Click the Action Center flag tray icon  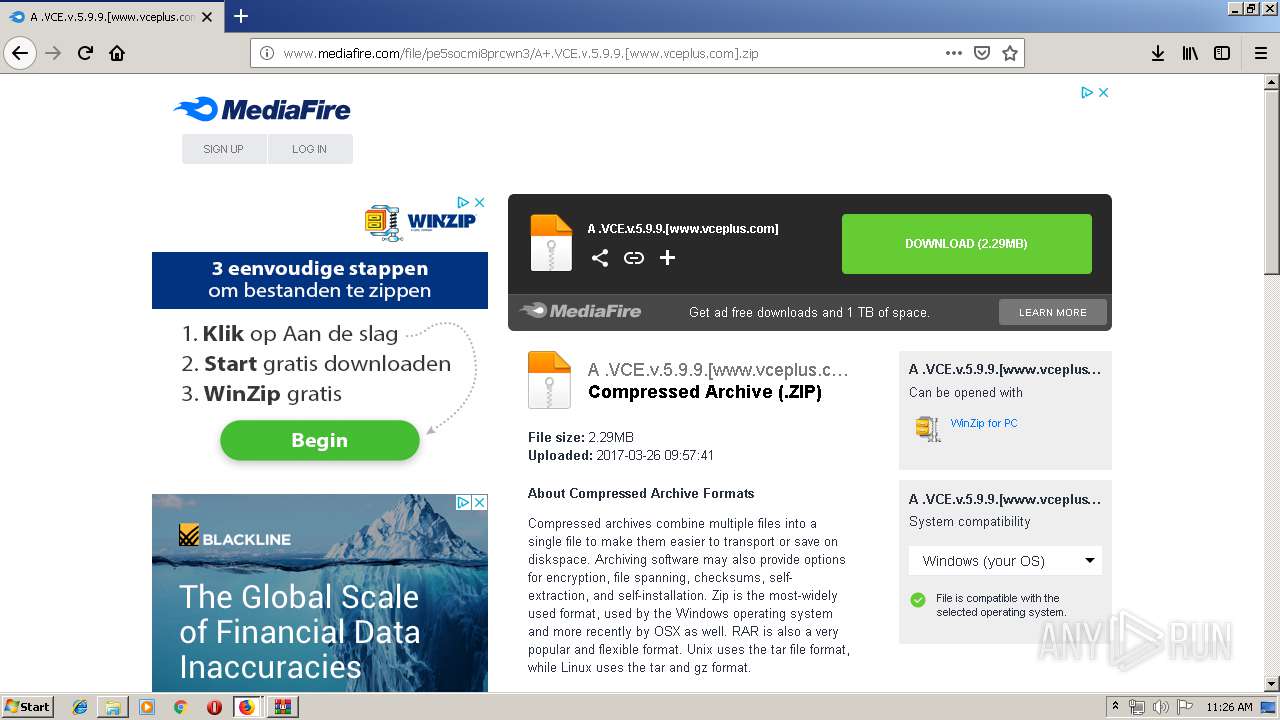pos(1186,707)
